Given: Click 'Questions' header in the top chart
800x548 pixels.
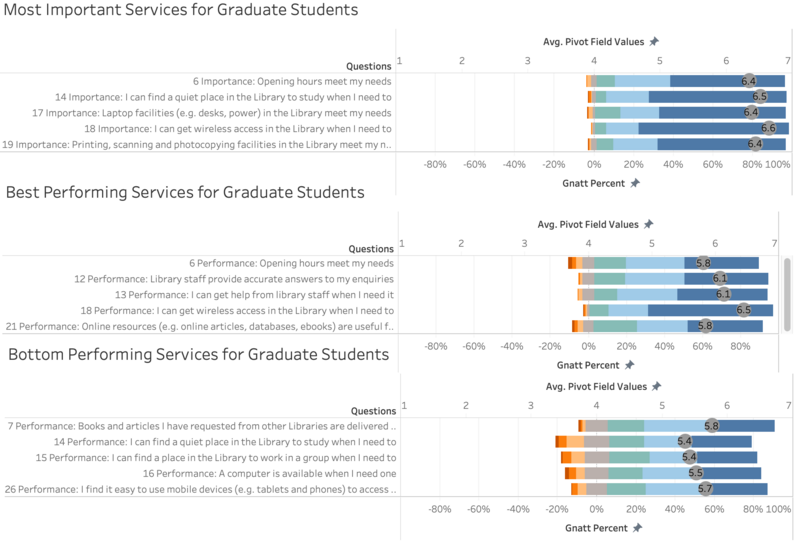Looking at the screenshot, I should tap(369, 66).
